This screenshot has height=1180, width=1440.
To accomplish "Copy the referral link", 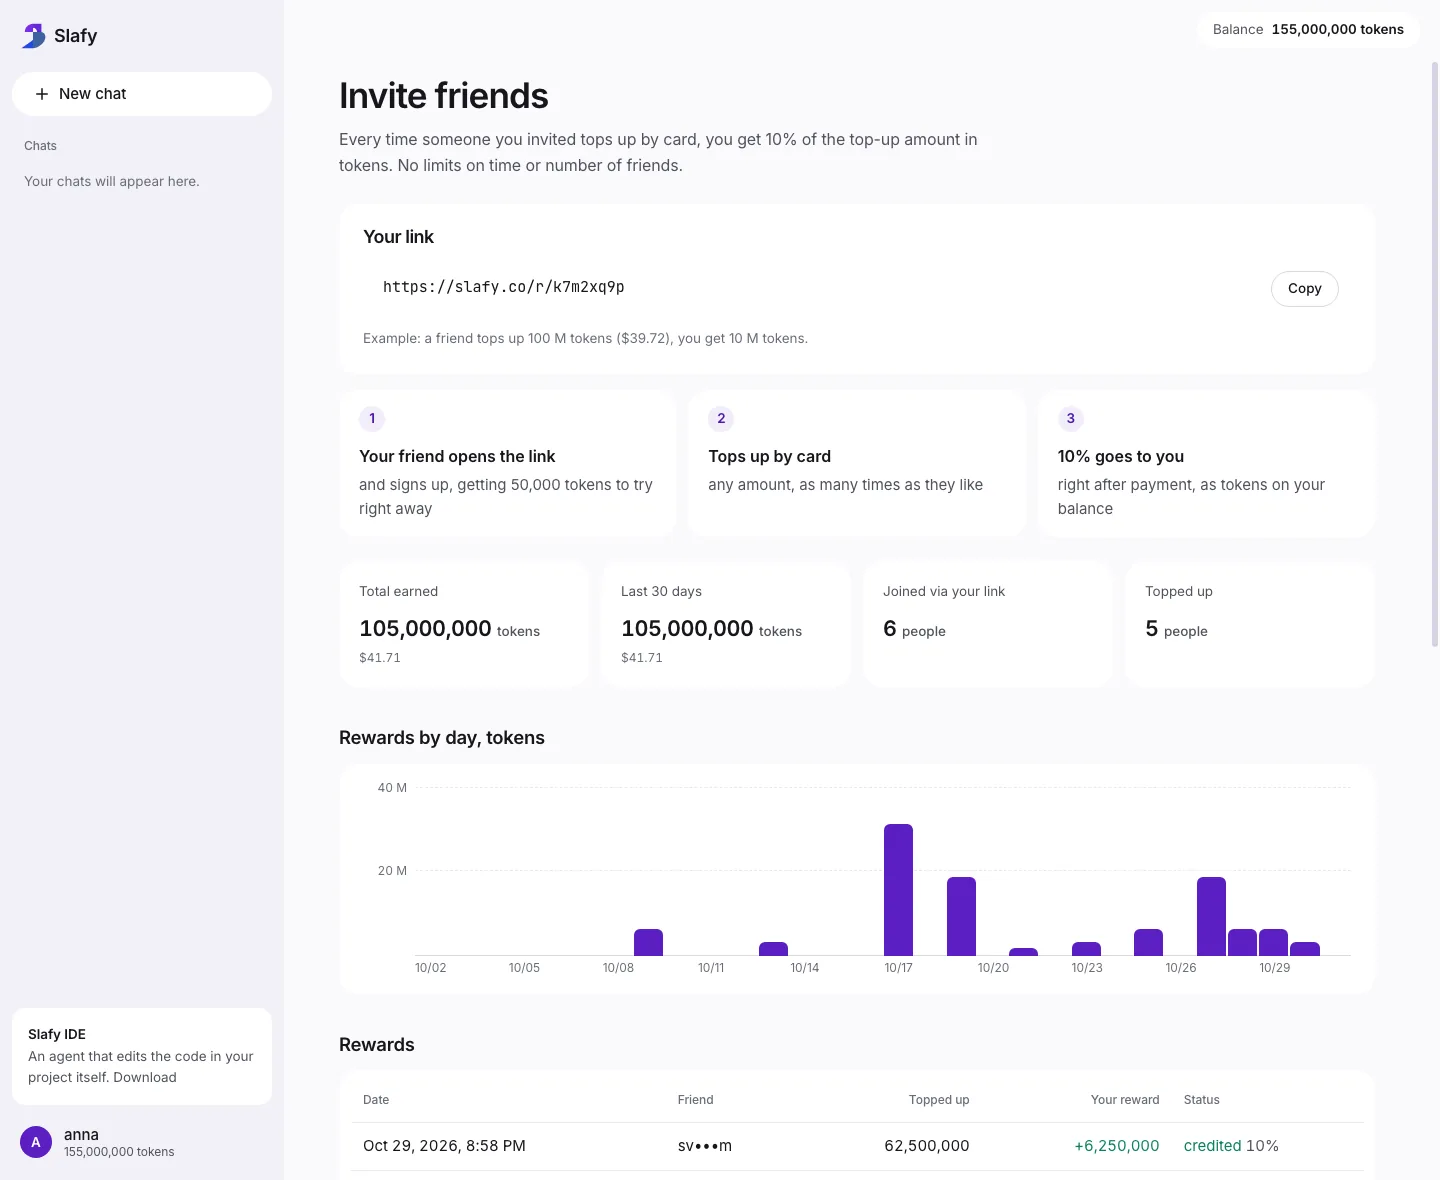I will [x=1304, y=288].
